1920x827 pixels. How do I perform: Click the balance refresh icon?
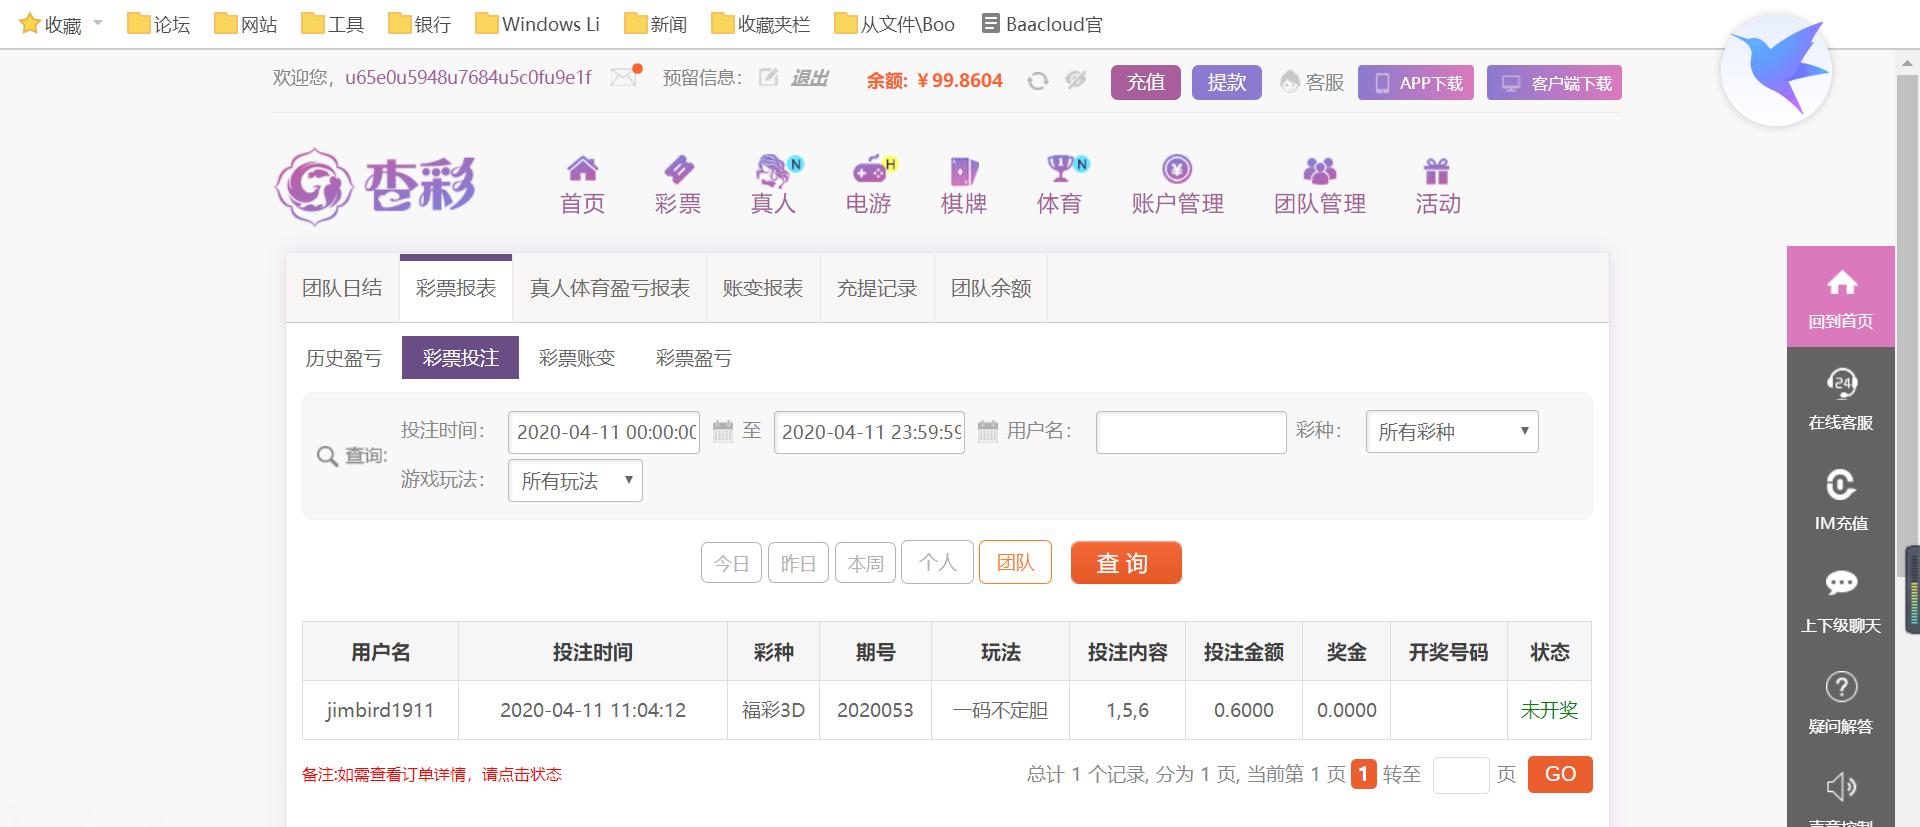coord(1038,81)
